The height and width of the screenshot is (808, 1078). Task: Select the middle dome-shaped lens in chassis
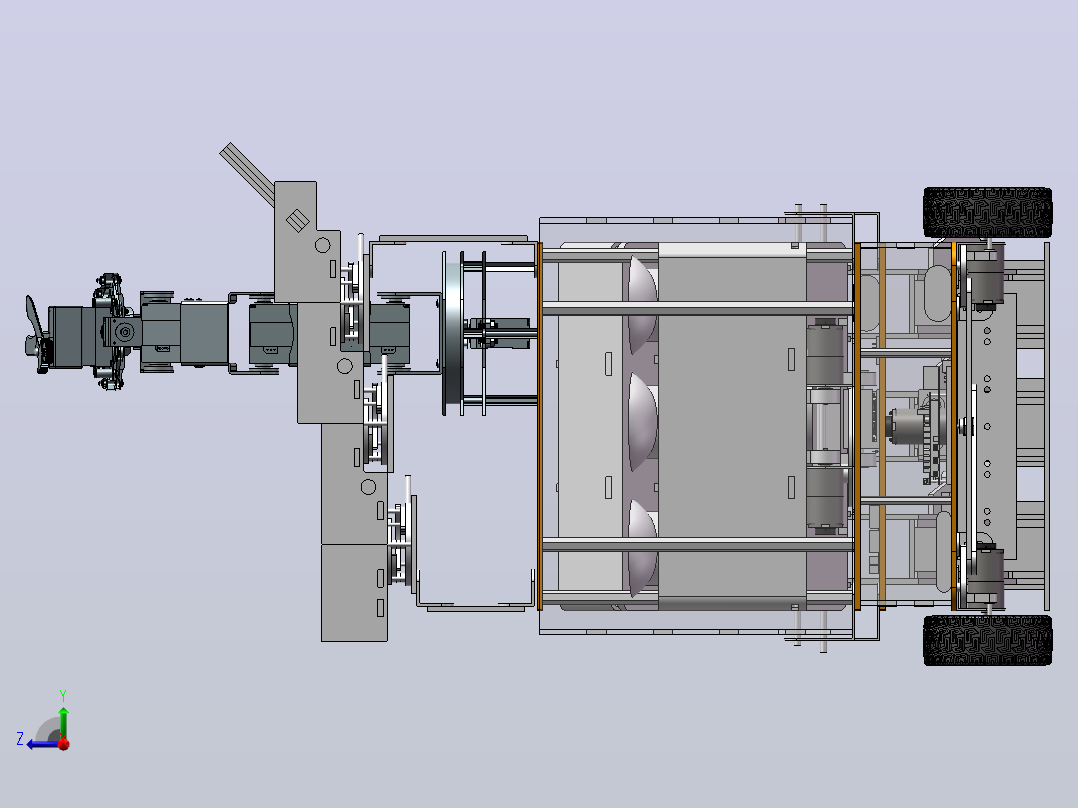coord(643,422)
